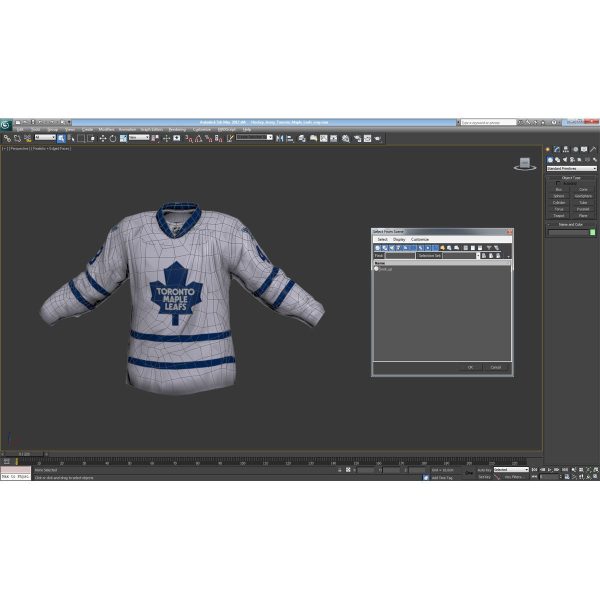Toggle Display Shapes filter in dialog
600x600 pixels.
(385, 248)
